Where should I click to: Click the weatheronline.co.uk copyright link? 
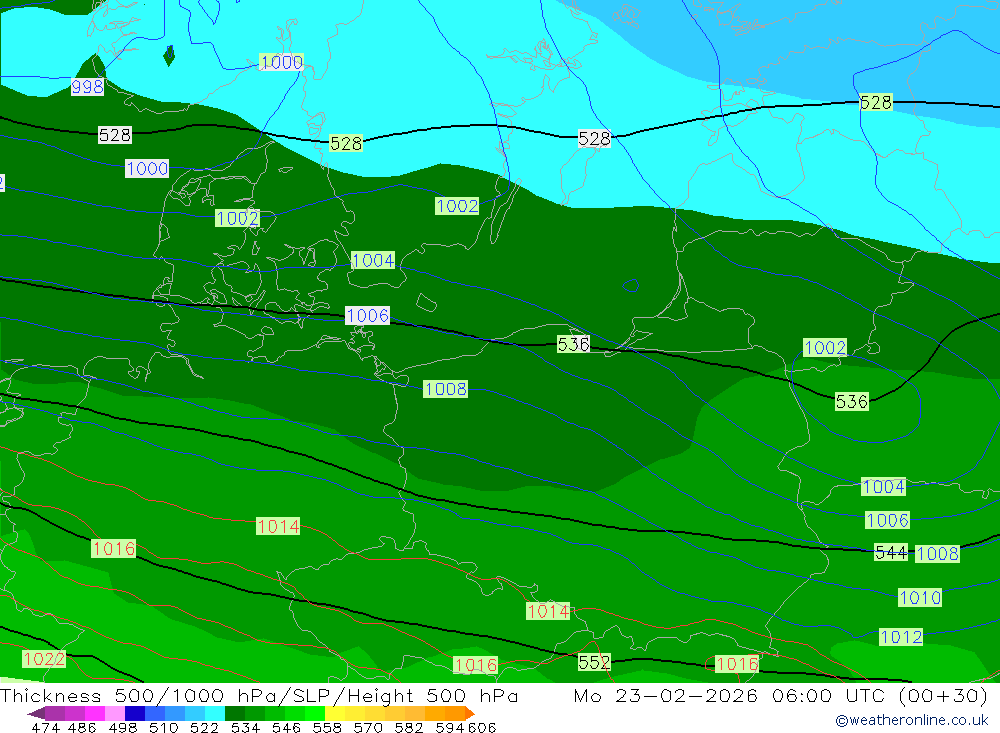[x=911, y=720]
